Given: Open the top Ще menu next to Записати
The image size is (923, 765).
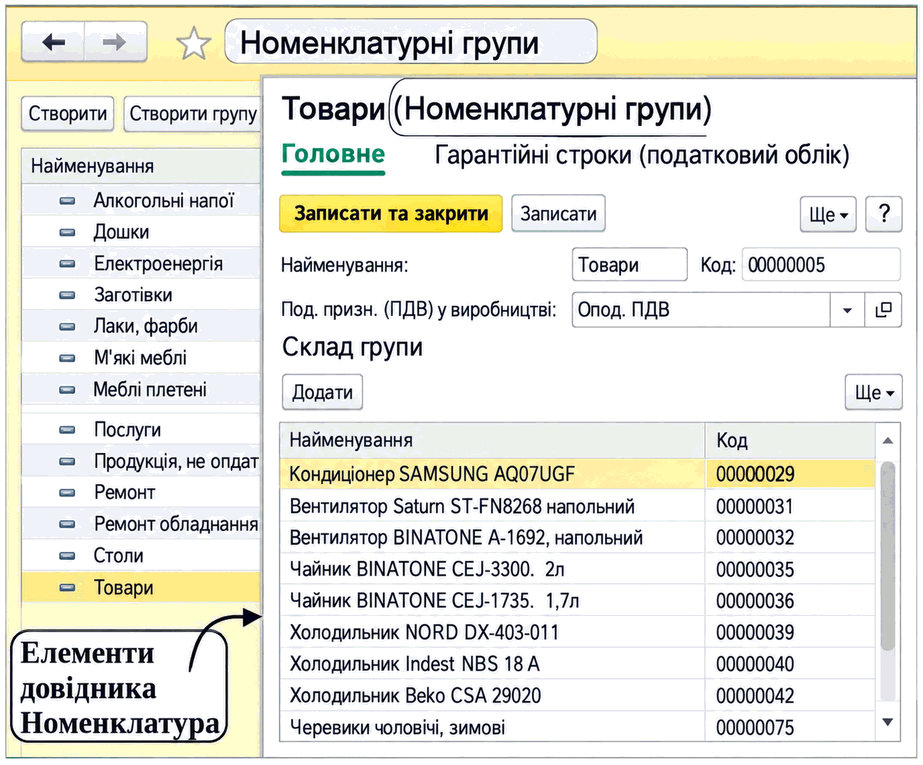Looking at the screenshot, I should [x=828, y=214].
